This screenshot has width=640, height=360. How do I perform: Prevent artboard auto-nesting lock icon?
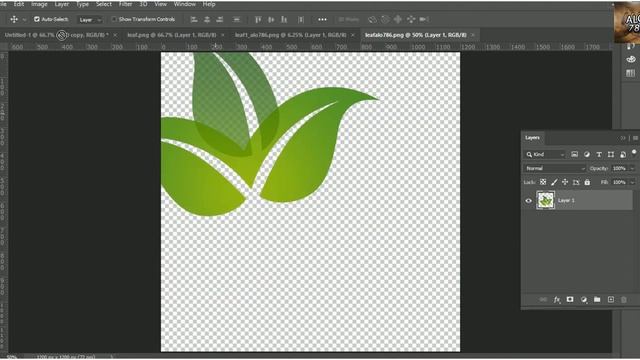pos(576,182)
